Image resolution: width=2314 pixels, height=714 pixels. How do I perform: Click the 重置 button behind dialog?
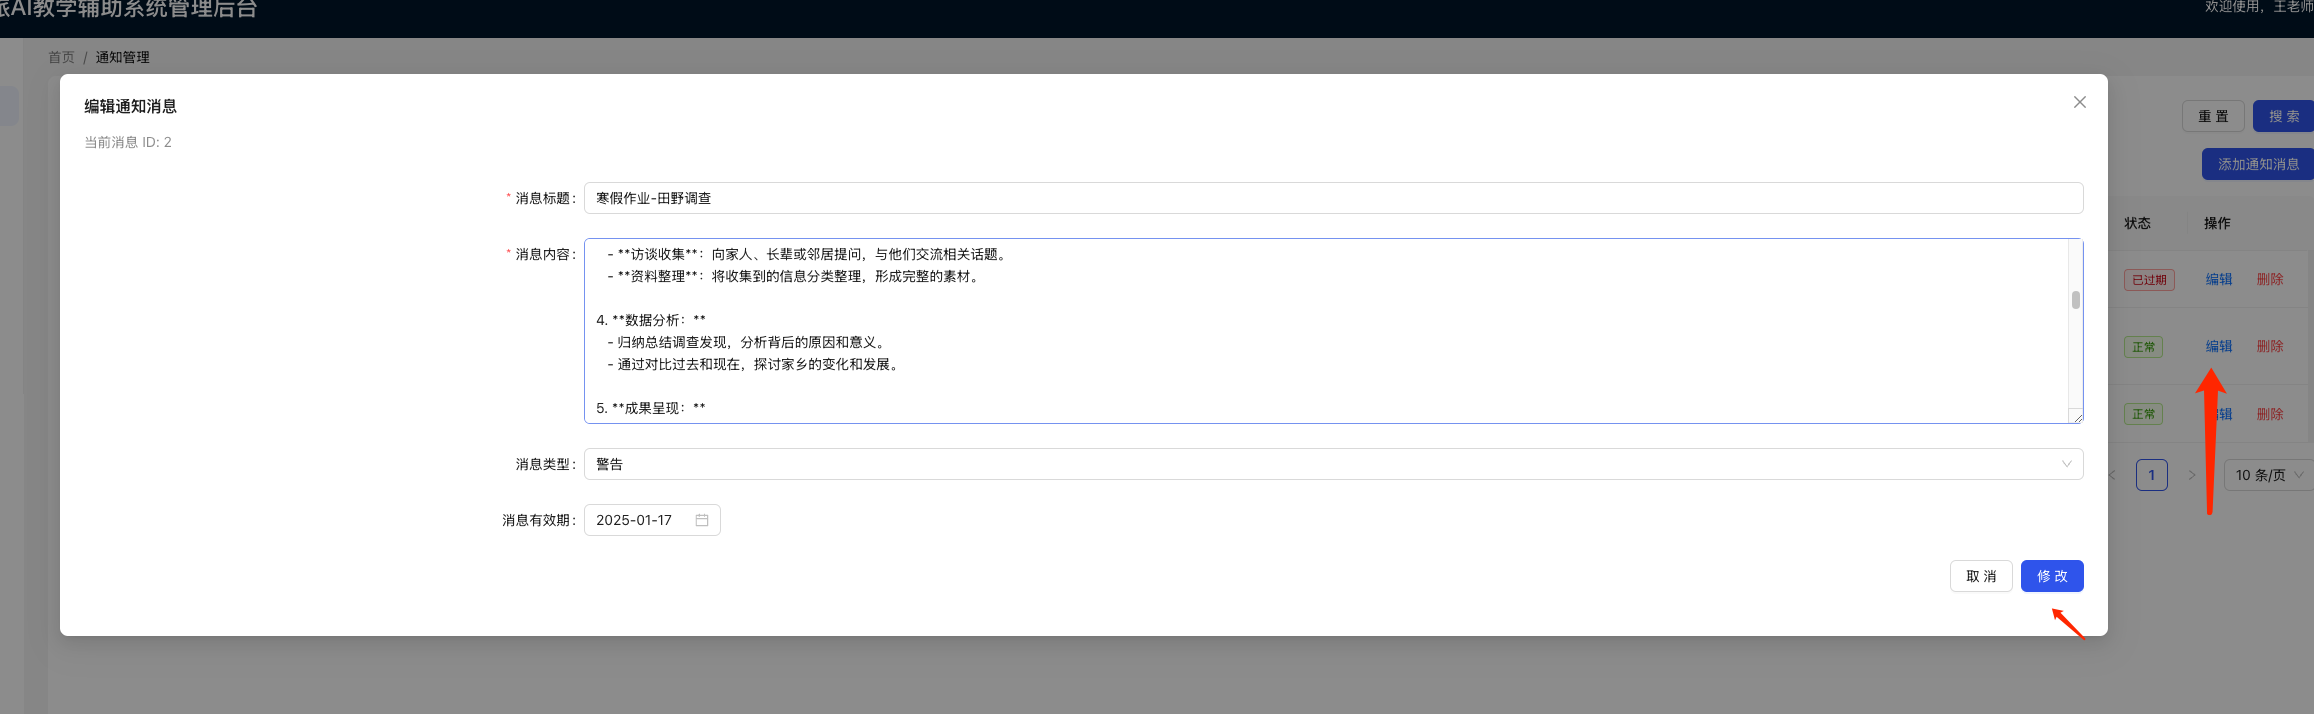tap(2213, 116)
